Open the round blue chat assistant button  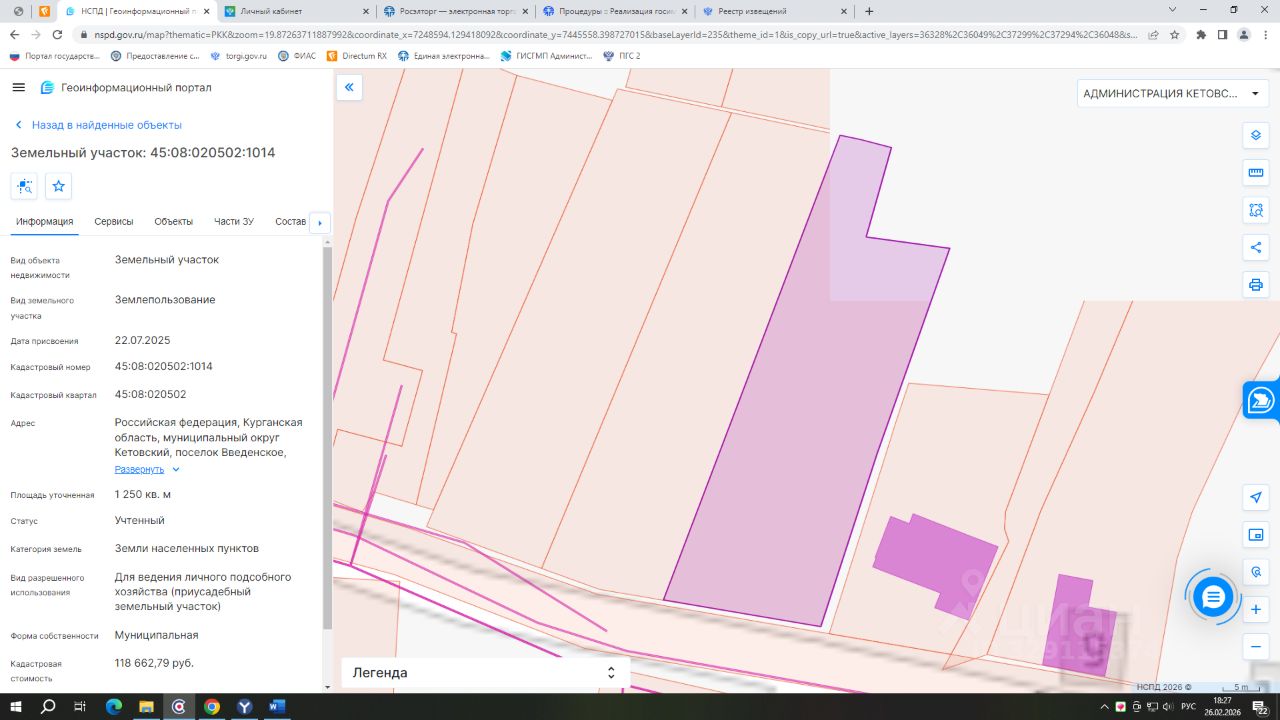point(1213,597)
